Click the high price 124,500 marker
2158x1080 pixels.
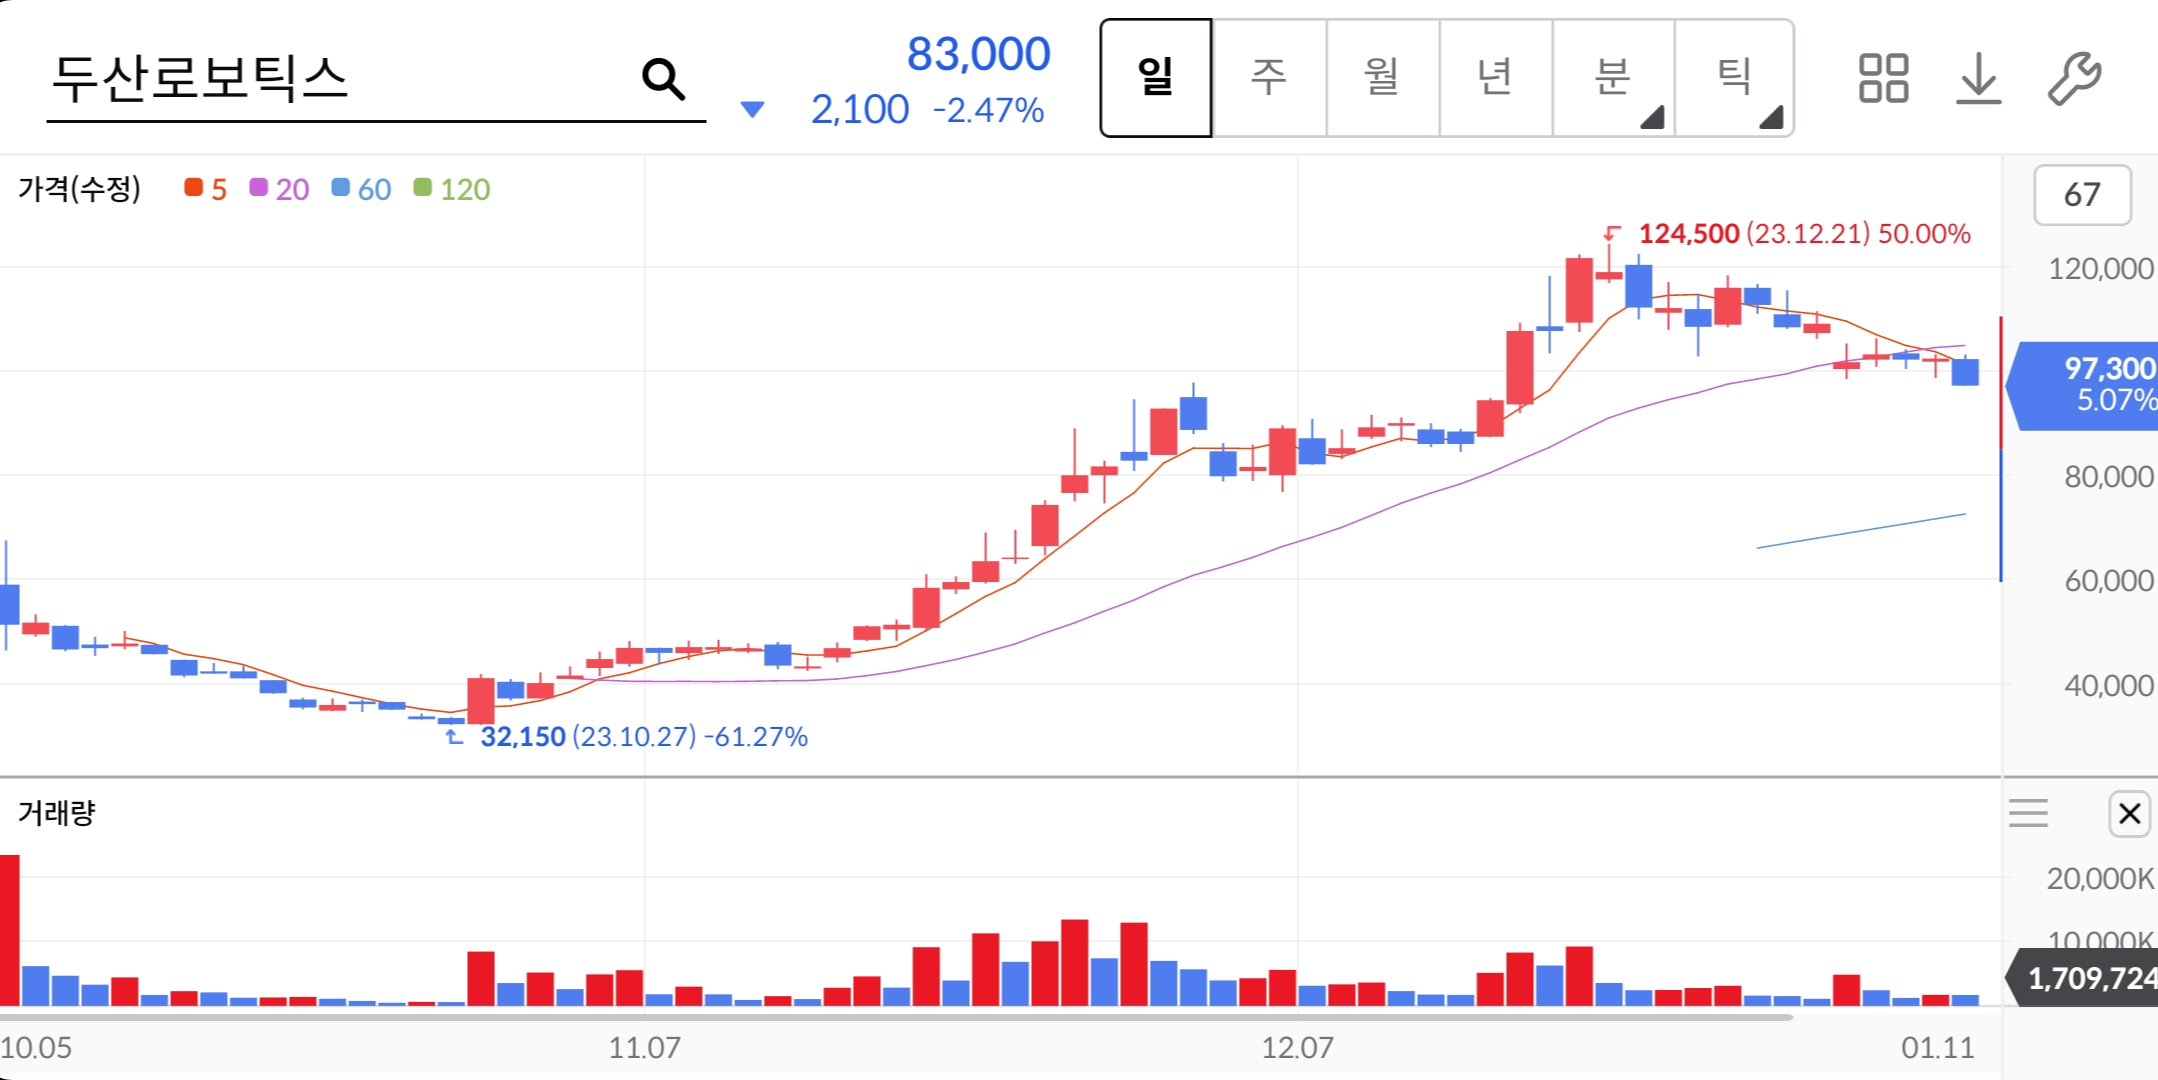[x=1688, y=234]
